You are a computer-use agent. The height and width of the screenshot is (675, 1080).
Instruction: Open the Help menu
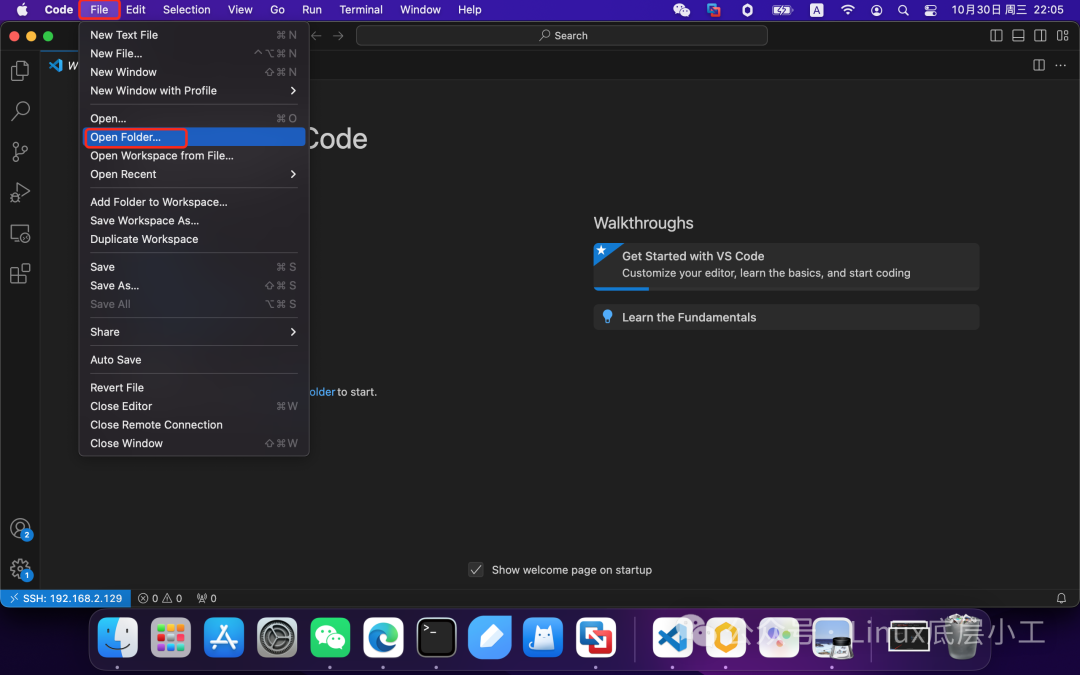point(470,10)
